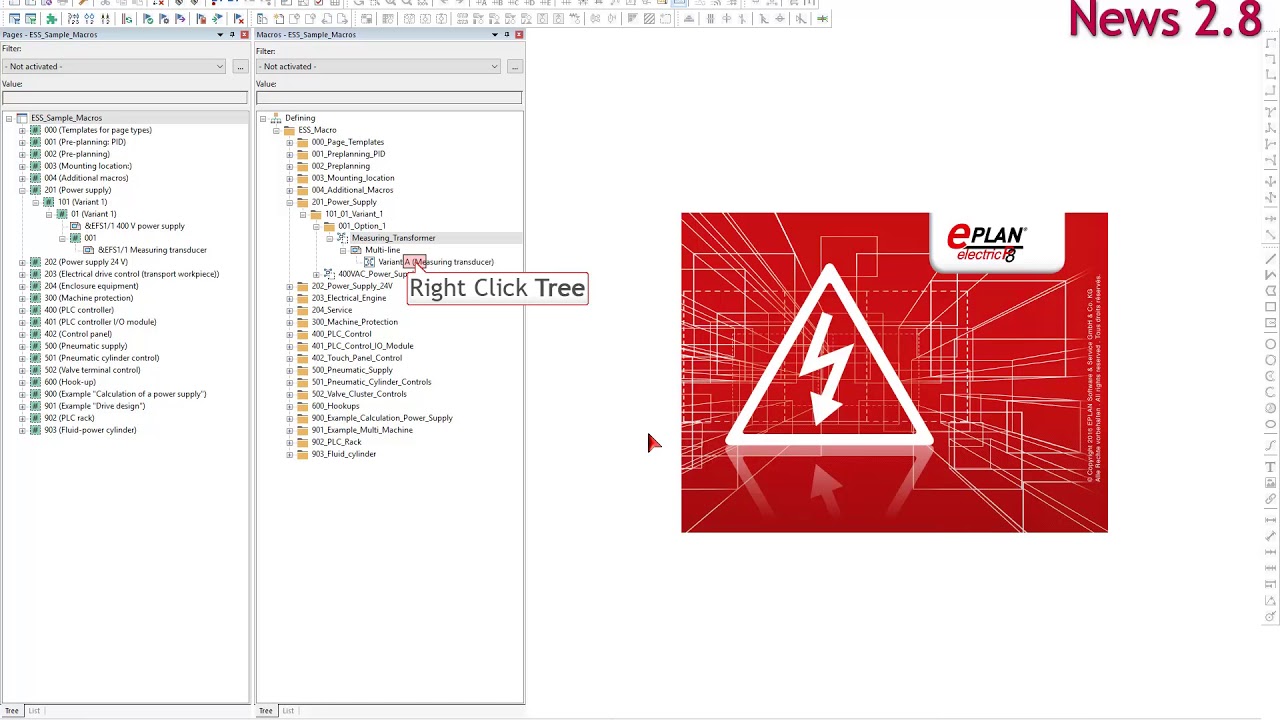This screenshot has width=1280, height=720.
Task: Close the Macros - ESS_Sample_Macros panel
Action: (519, 35)
